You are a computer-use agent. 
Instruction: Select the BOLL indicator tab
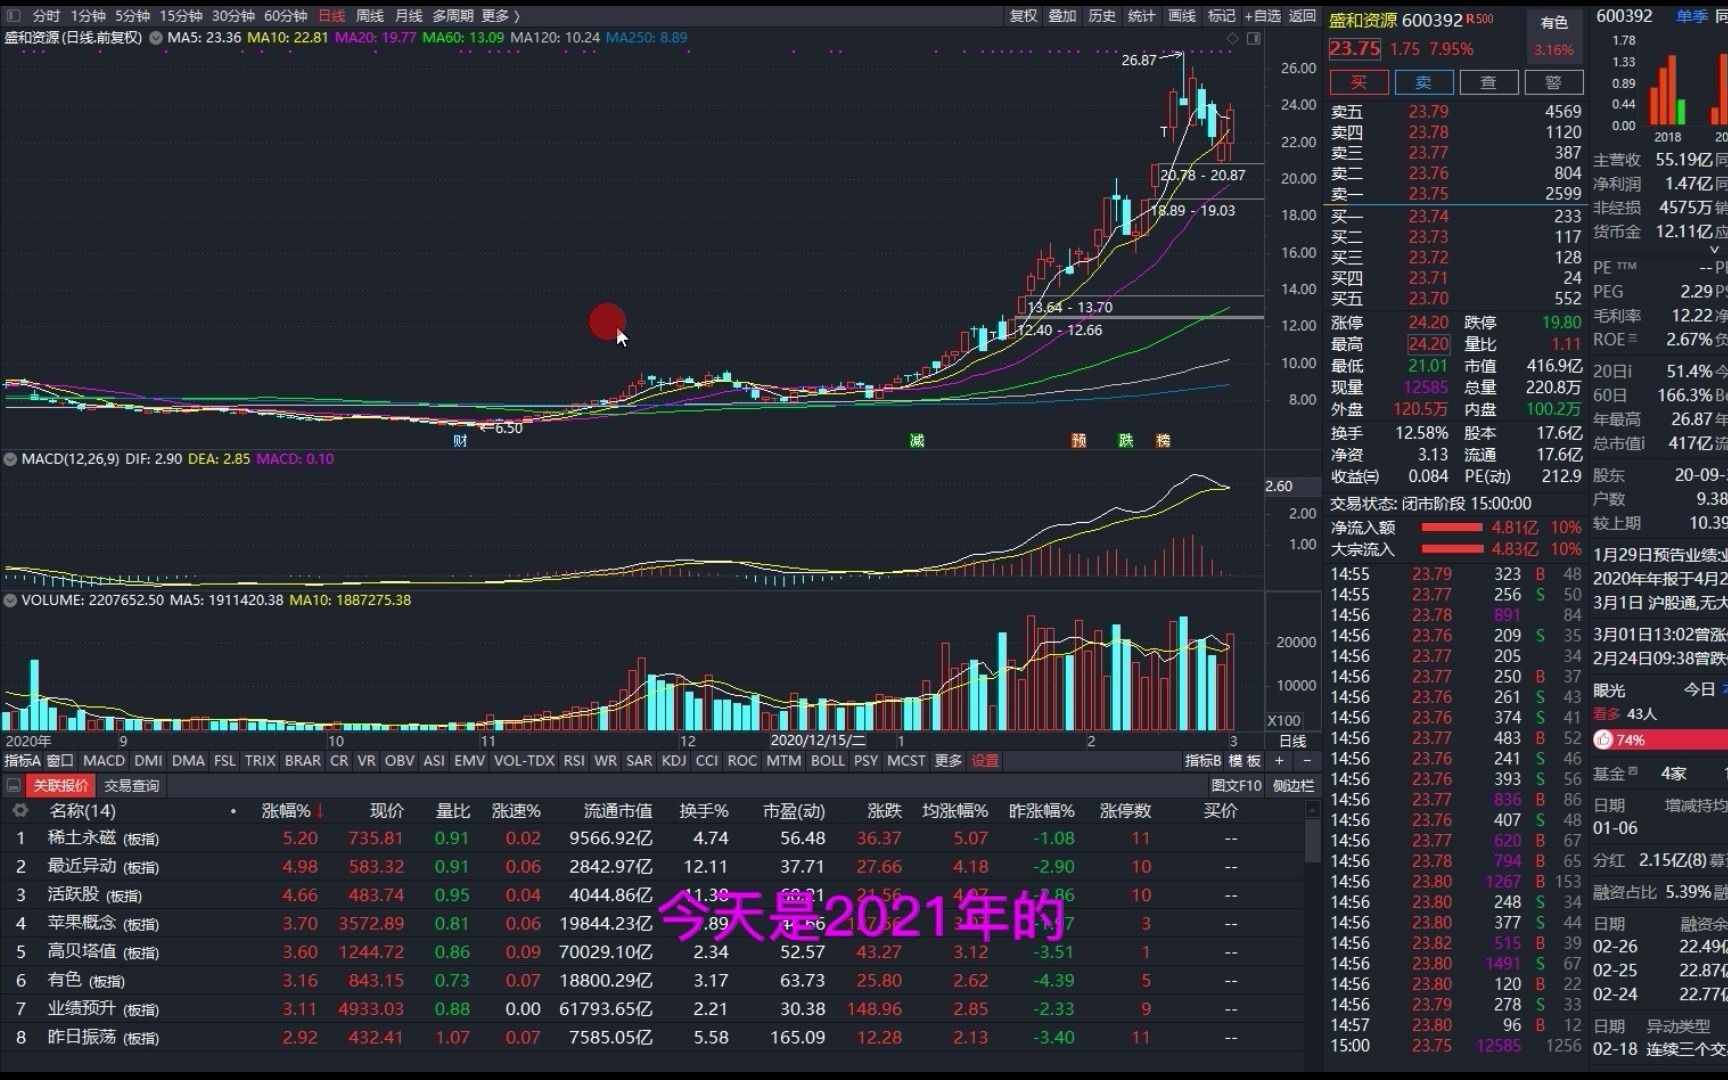pyautogui.click(x=827, y=761)
